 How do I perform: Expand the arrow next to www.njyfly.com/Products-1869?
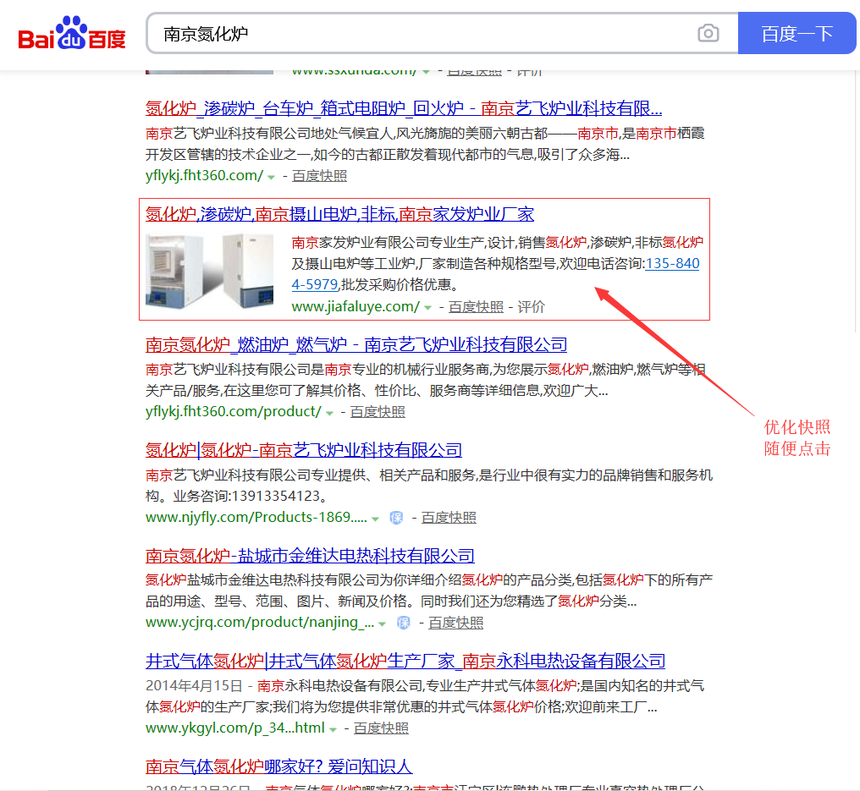click(x=375, y=519)
